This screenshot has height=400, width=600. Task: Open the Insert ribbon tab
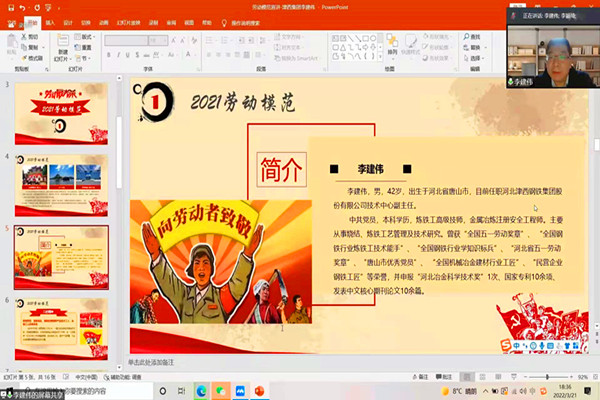tap(50, 20)
